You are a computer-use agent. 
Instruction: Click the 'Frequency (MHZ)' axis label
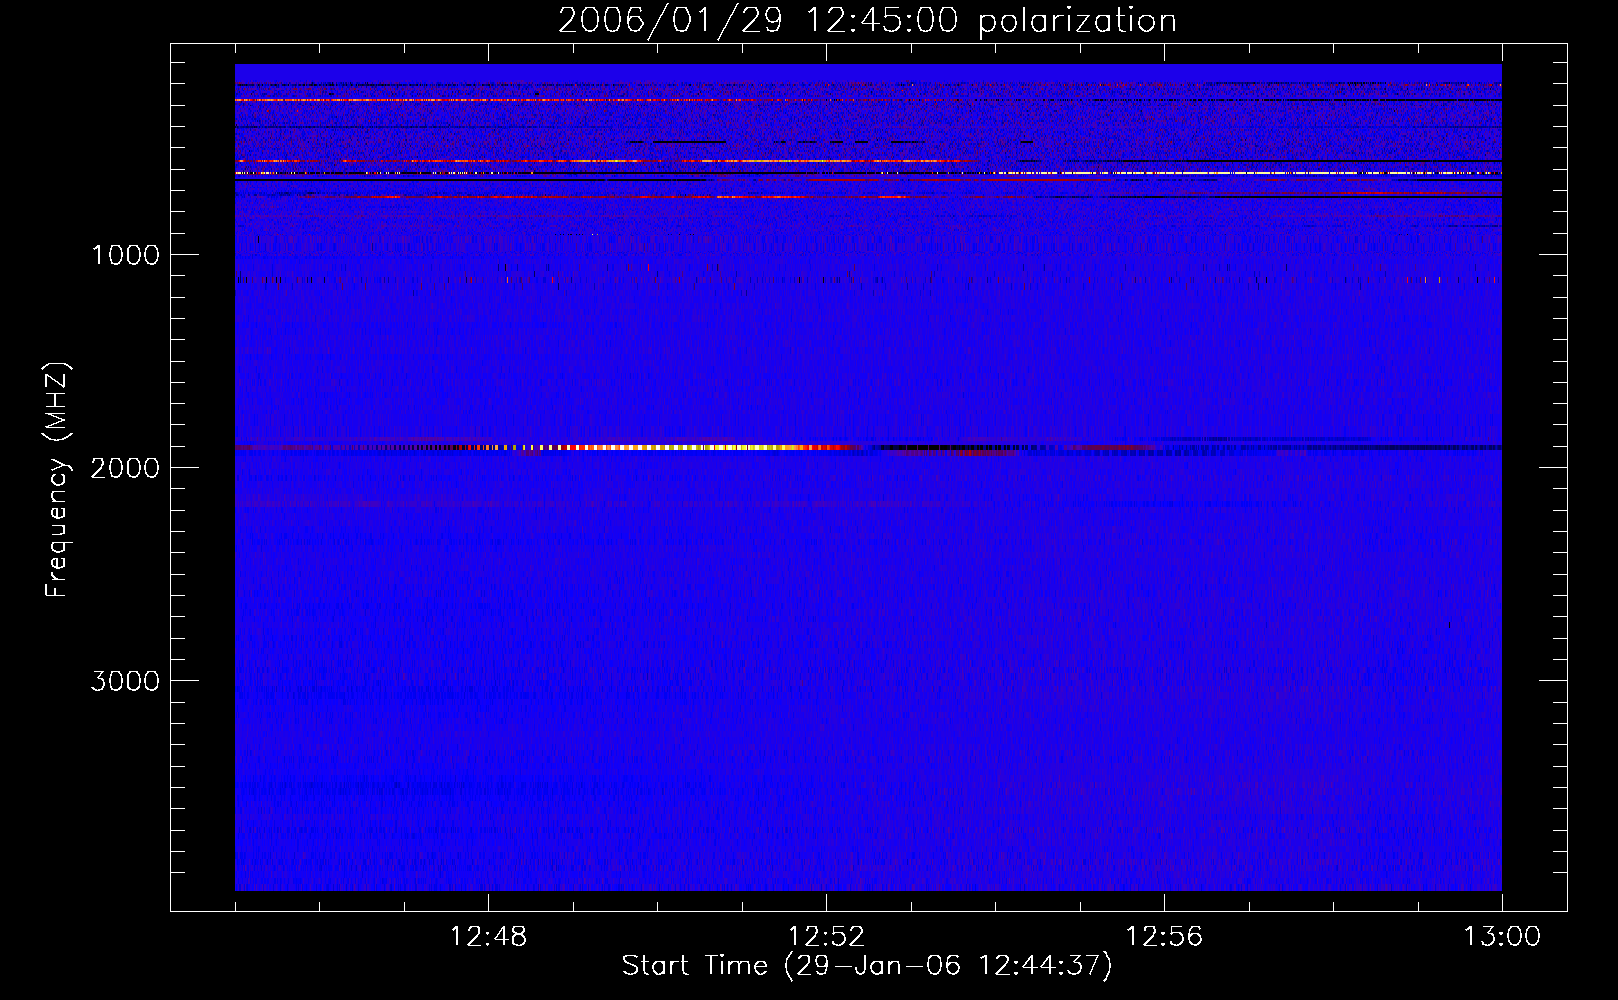[57, 480]
